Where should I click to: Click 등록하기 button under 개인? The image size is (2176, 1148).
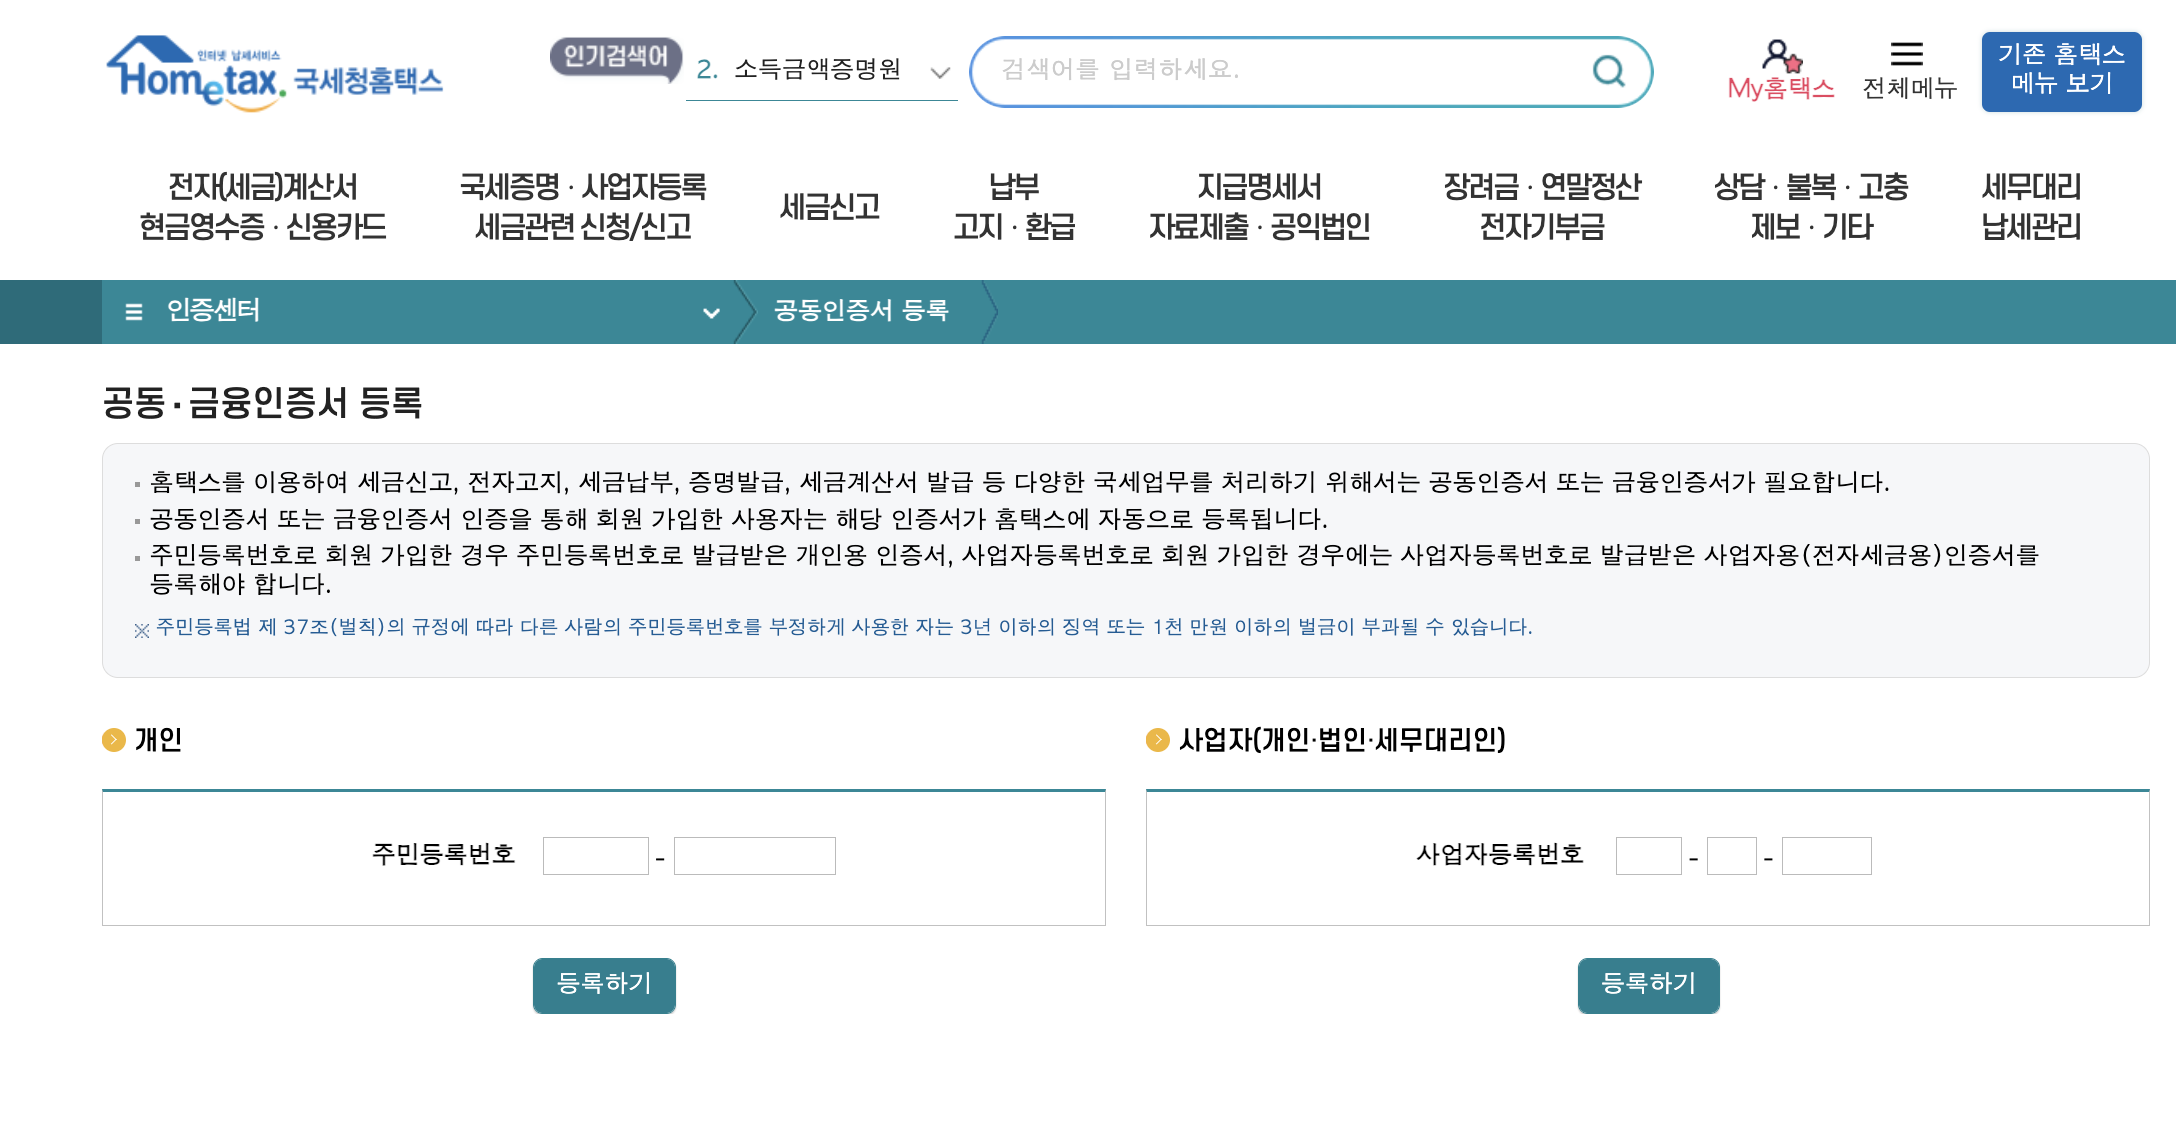(604, 985)
